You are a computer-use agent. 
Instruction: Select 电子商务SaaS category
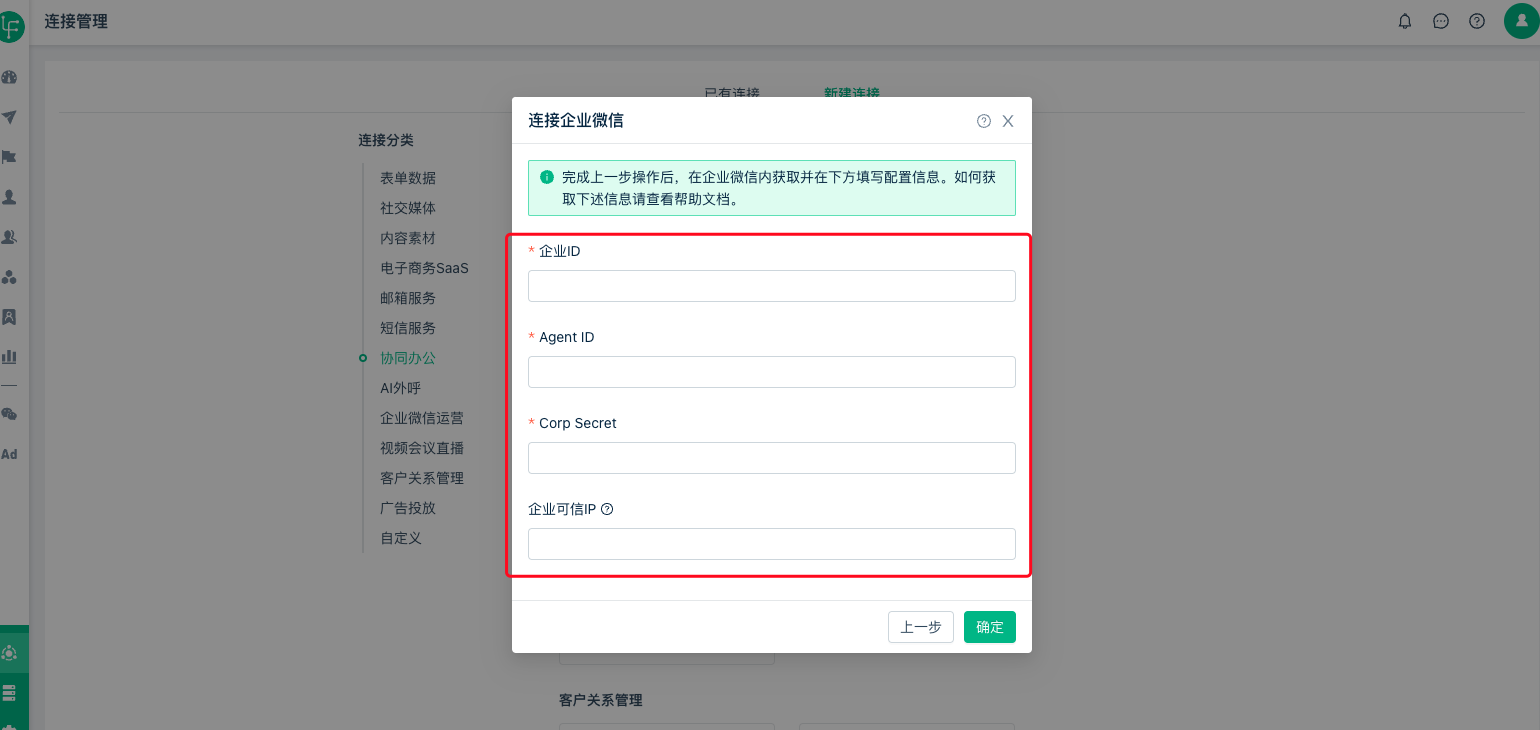[x=424, y=268]
